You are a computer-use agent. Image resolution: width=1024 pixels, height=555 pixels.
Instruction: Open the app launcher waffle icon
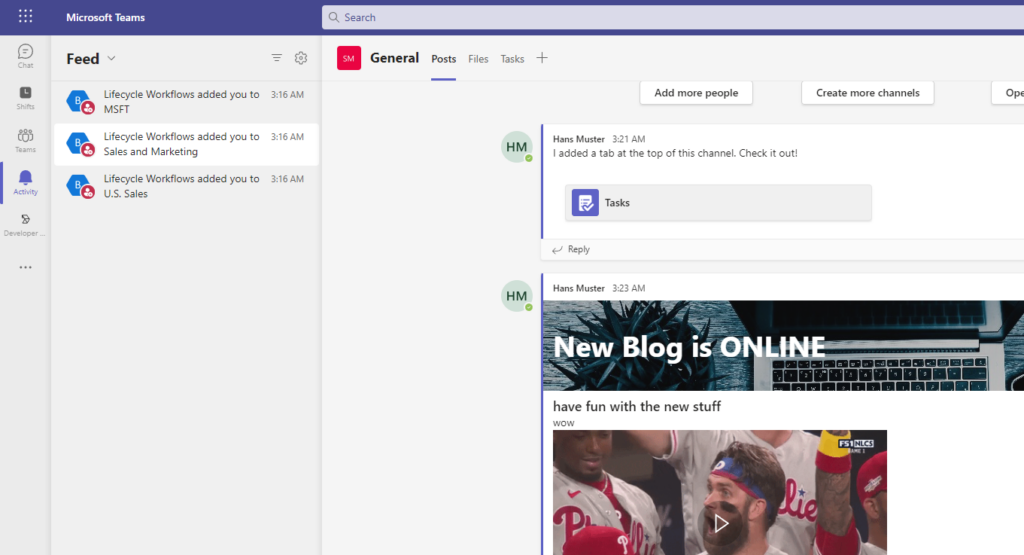point(25,17)
